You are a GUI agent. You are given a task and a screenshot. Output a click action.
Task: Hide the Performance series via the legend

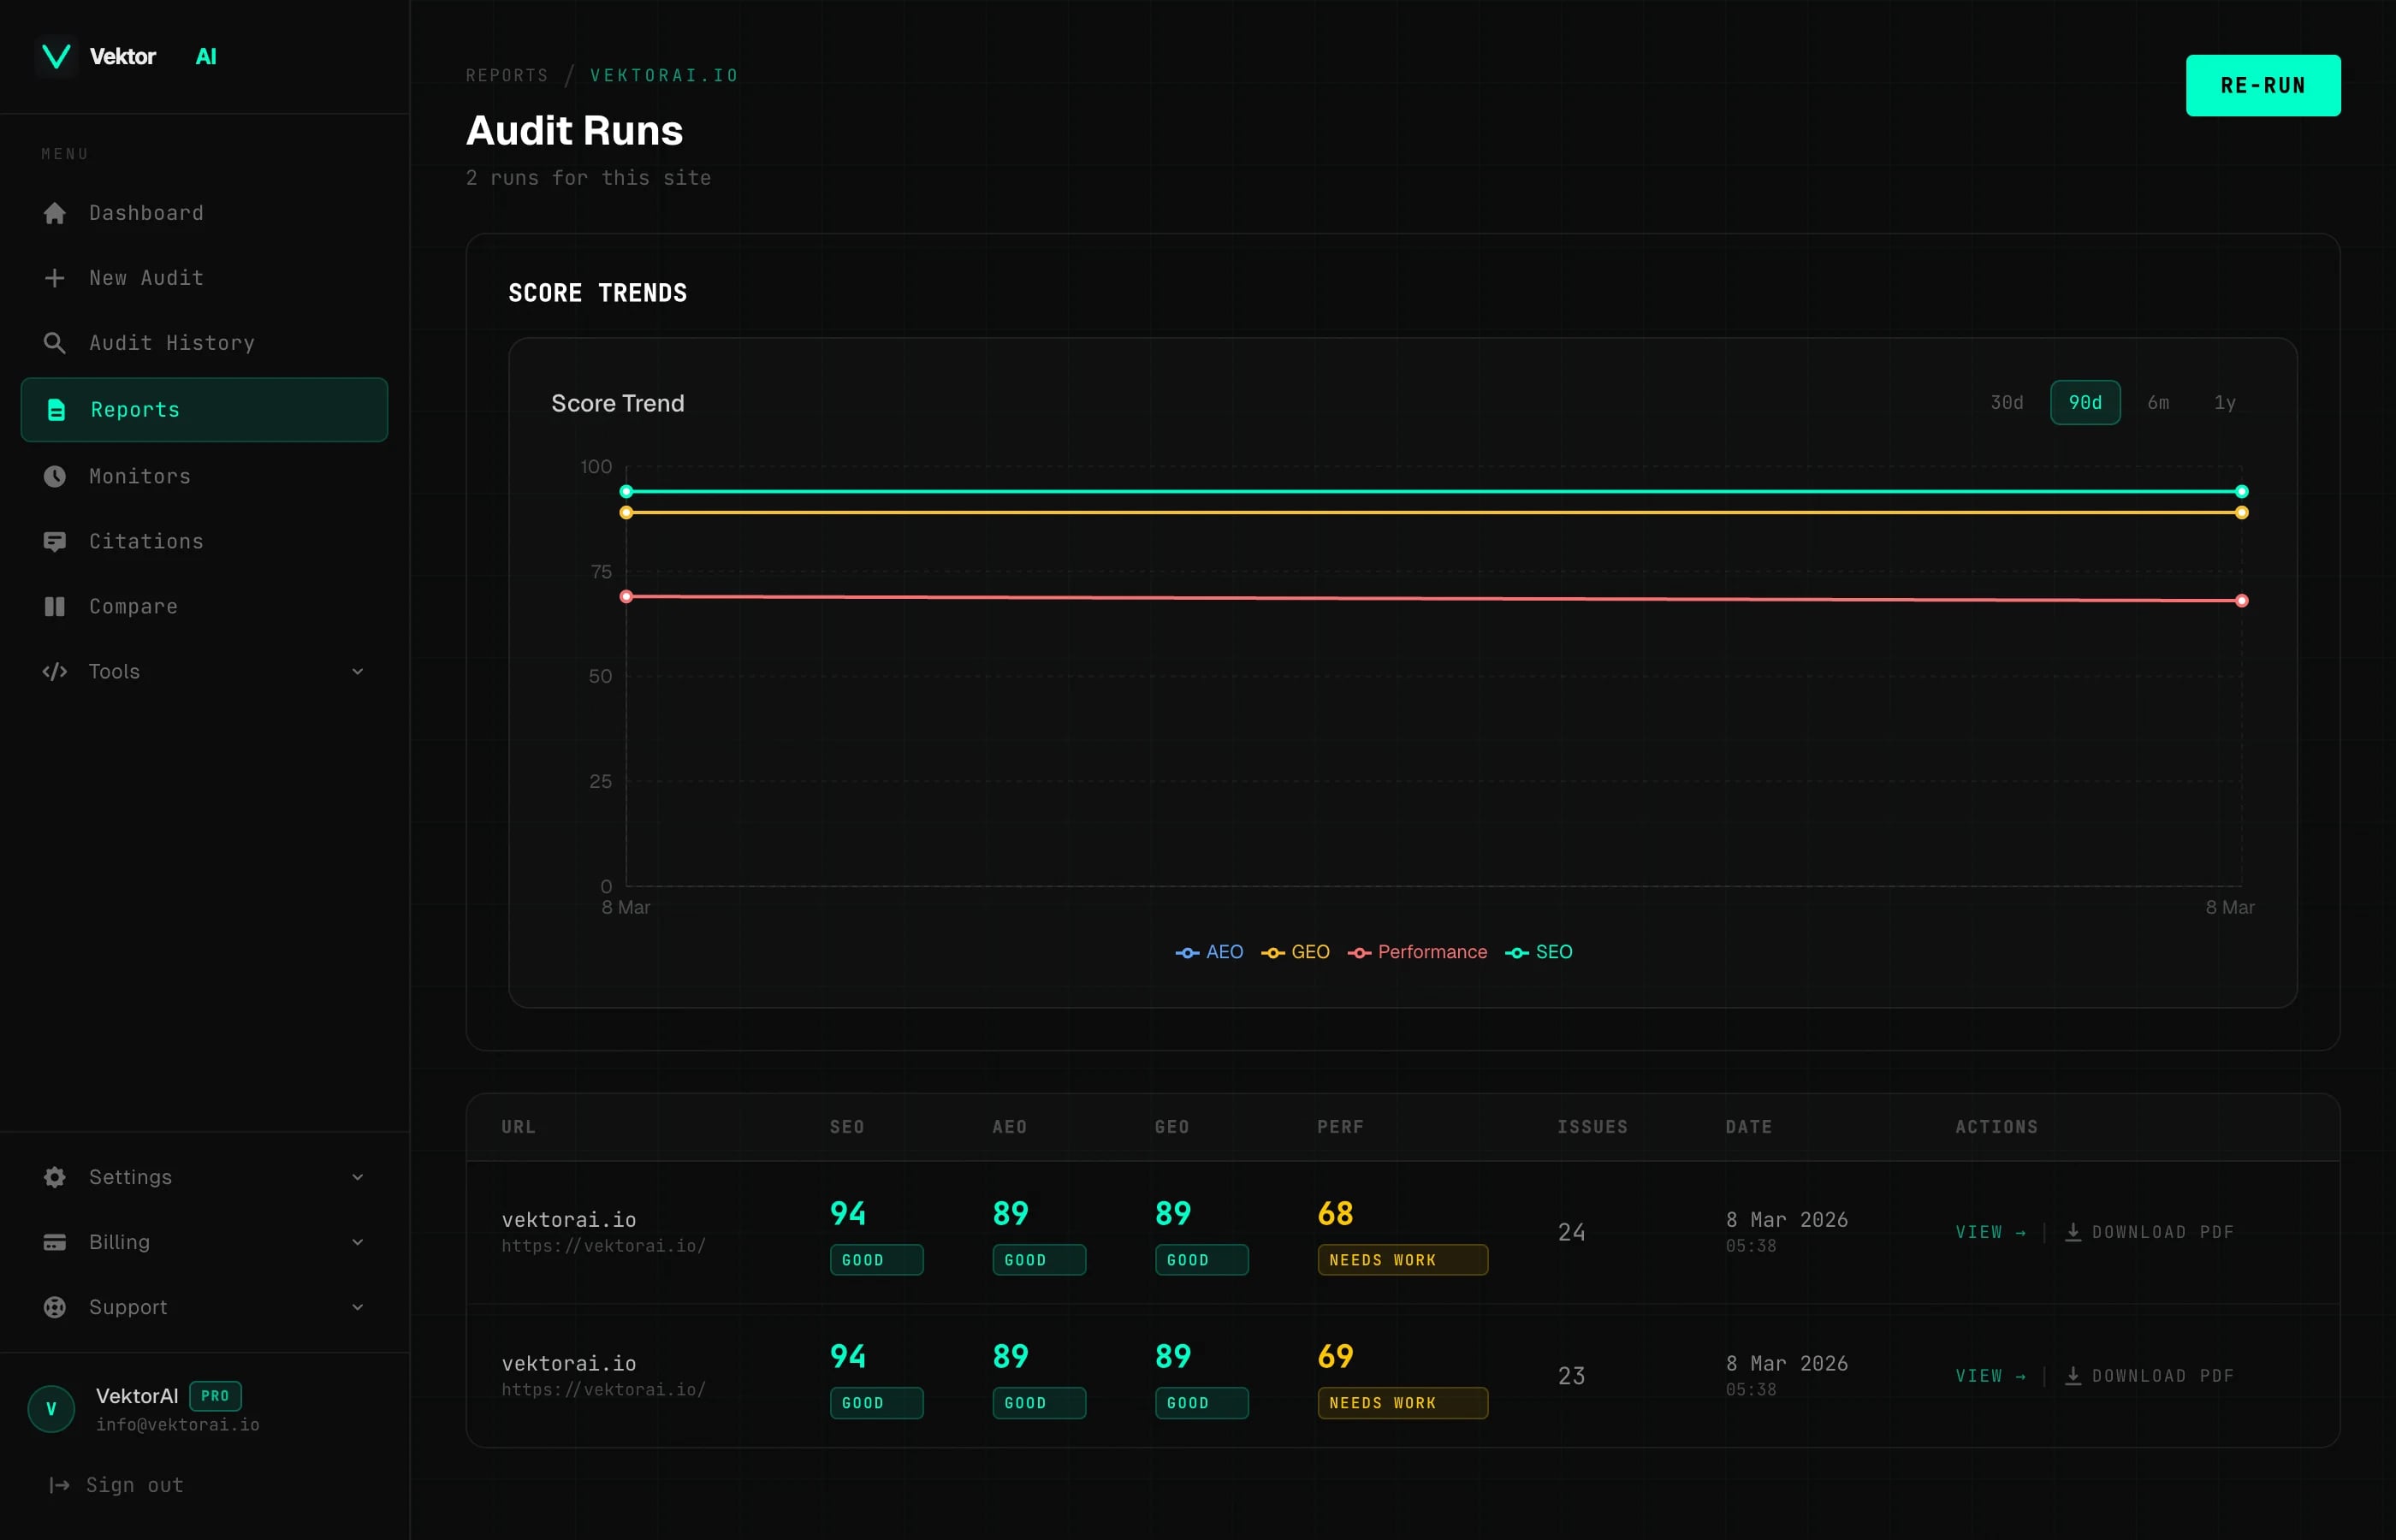coord(1417,951)
